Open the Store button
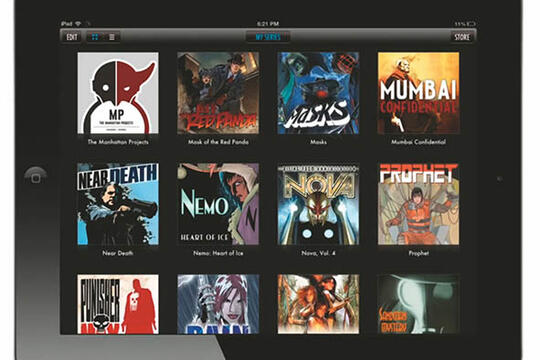The image size is (540, 360). click(462, 37)
